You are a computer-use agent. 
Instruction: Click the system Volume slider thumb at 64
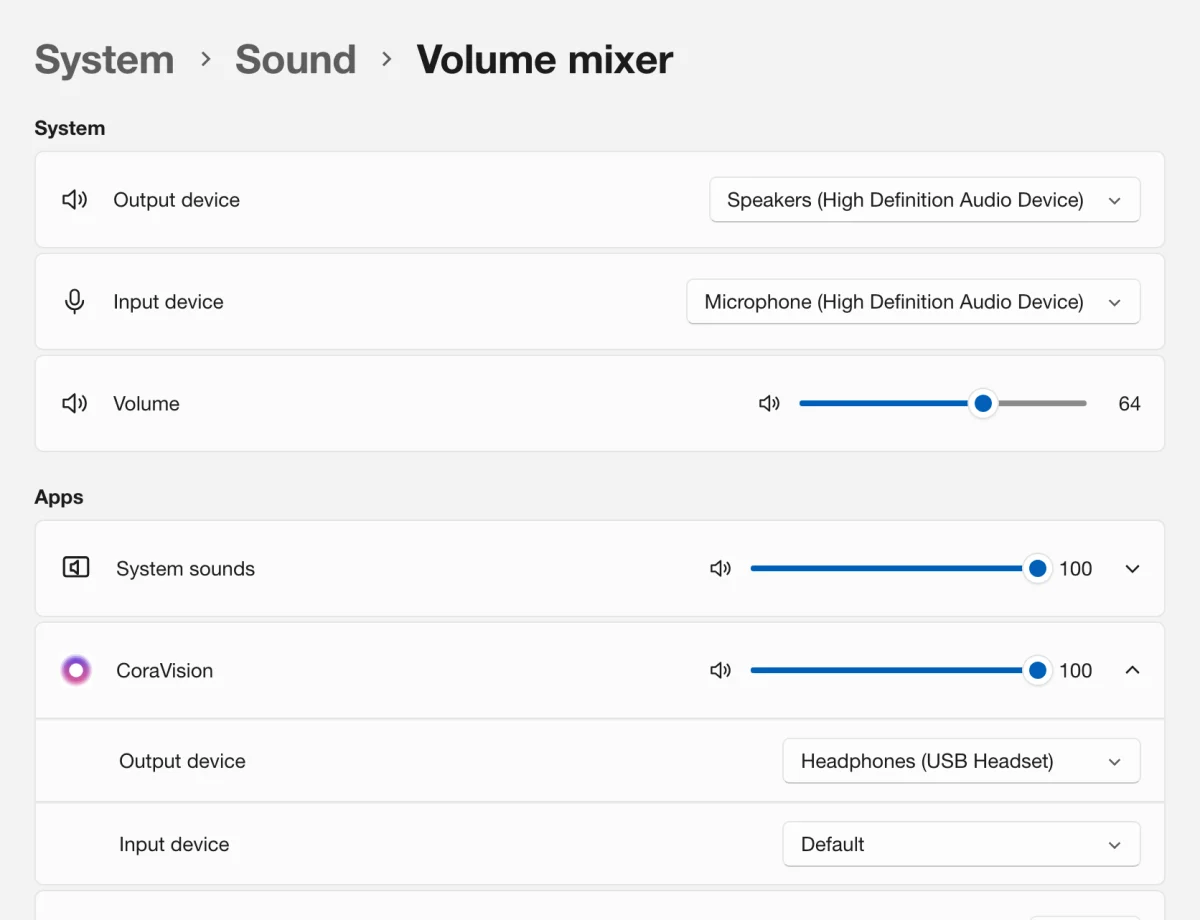983,404
